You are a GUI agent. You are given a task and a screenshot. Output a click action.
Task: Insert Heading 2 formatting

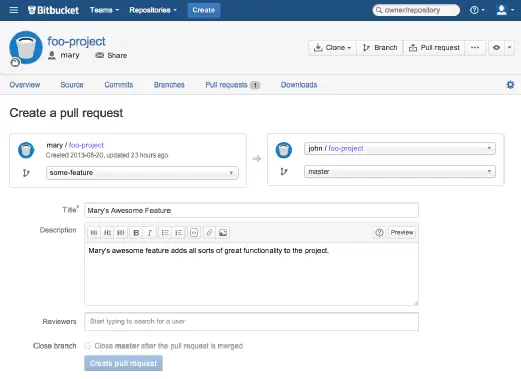107,233
